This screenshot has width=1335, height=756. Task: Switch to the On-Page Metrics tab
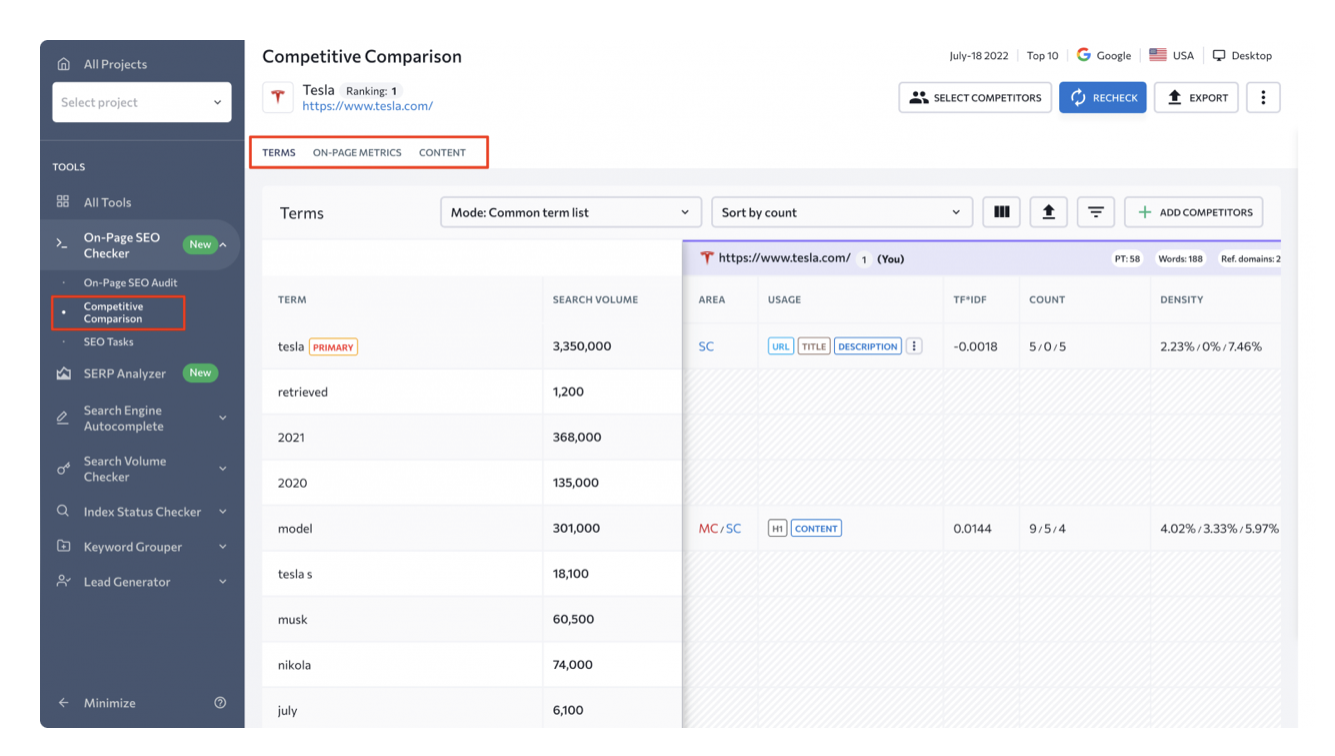[x=357, y=153]
